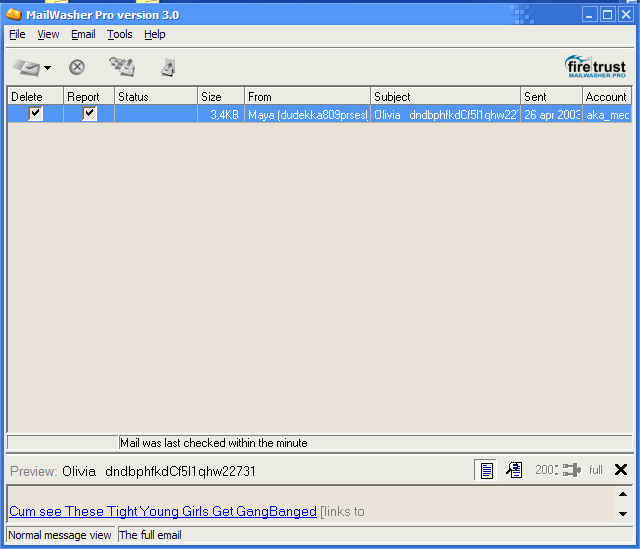Screen dimensions: 640x549
Task: Click the preview scrollbar down arrow
Action: 623,513
